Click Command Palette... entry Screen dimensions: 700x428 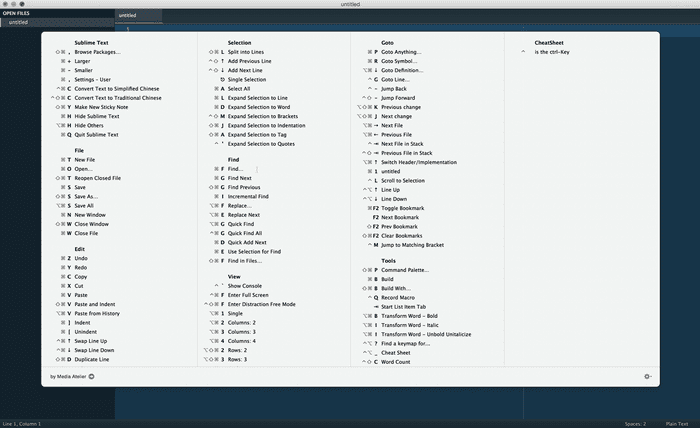click(x=405, y=270)
